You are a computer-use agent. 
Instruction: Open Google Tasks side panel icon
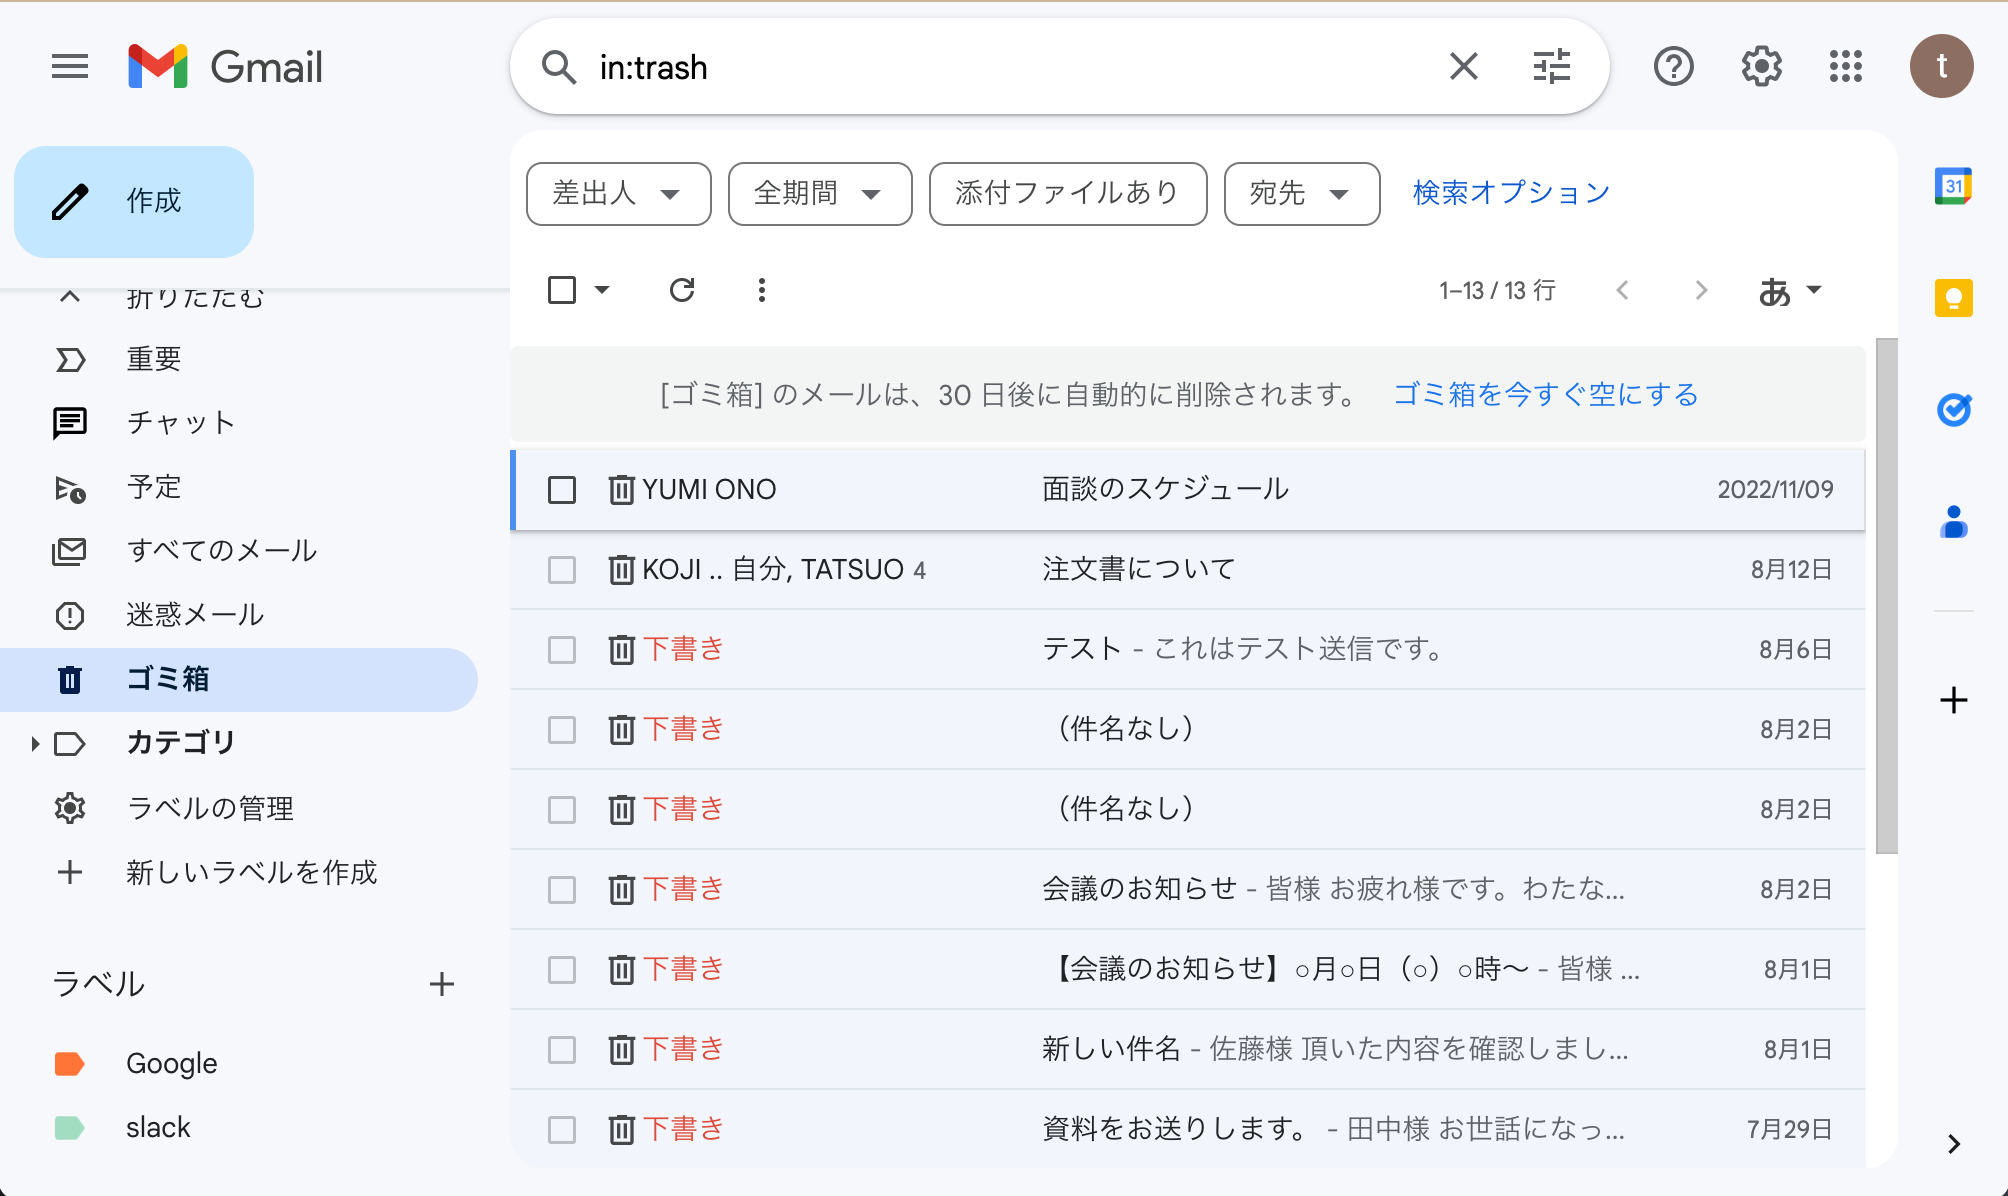tap(1953, 410)
